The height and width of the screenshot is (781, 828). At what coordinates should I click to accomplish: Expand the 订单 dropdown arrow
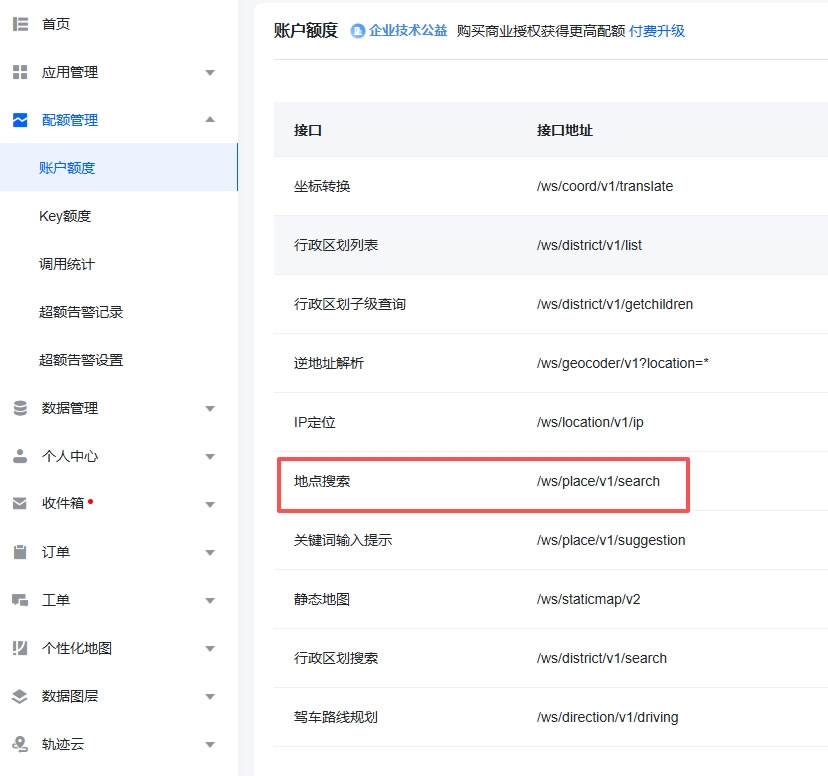(x=210, y=553)
